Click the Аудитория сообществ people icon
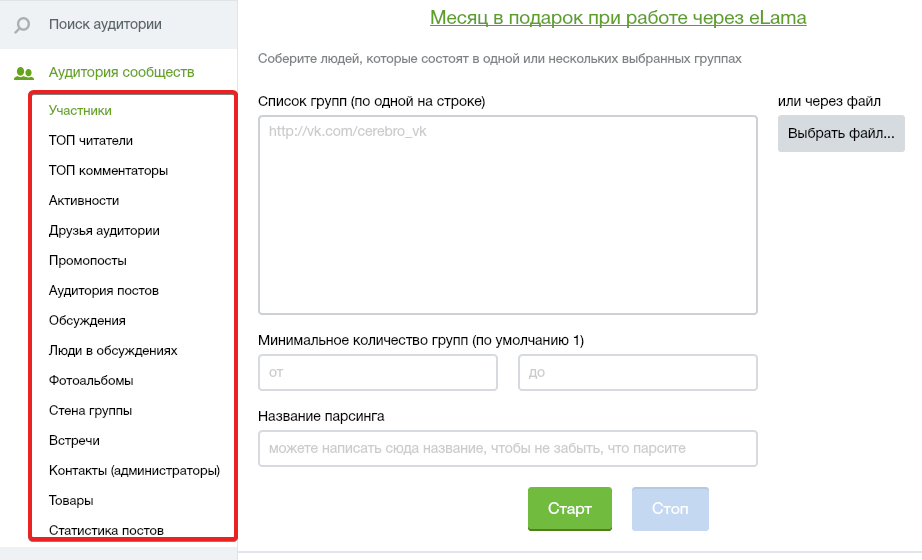 24,73
